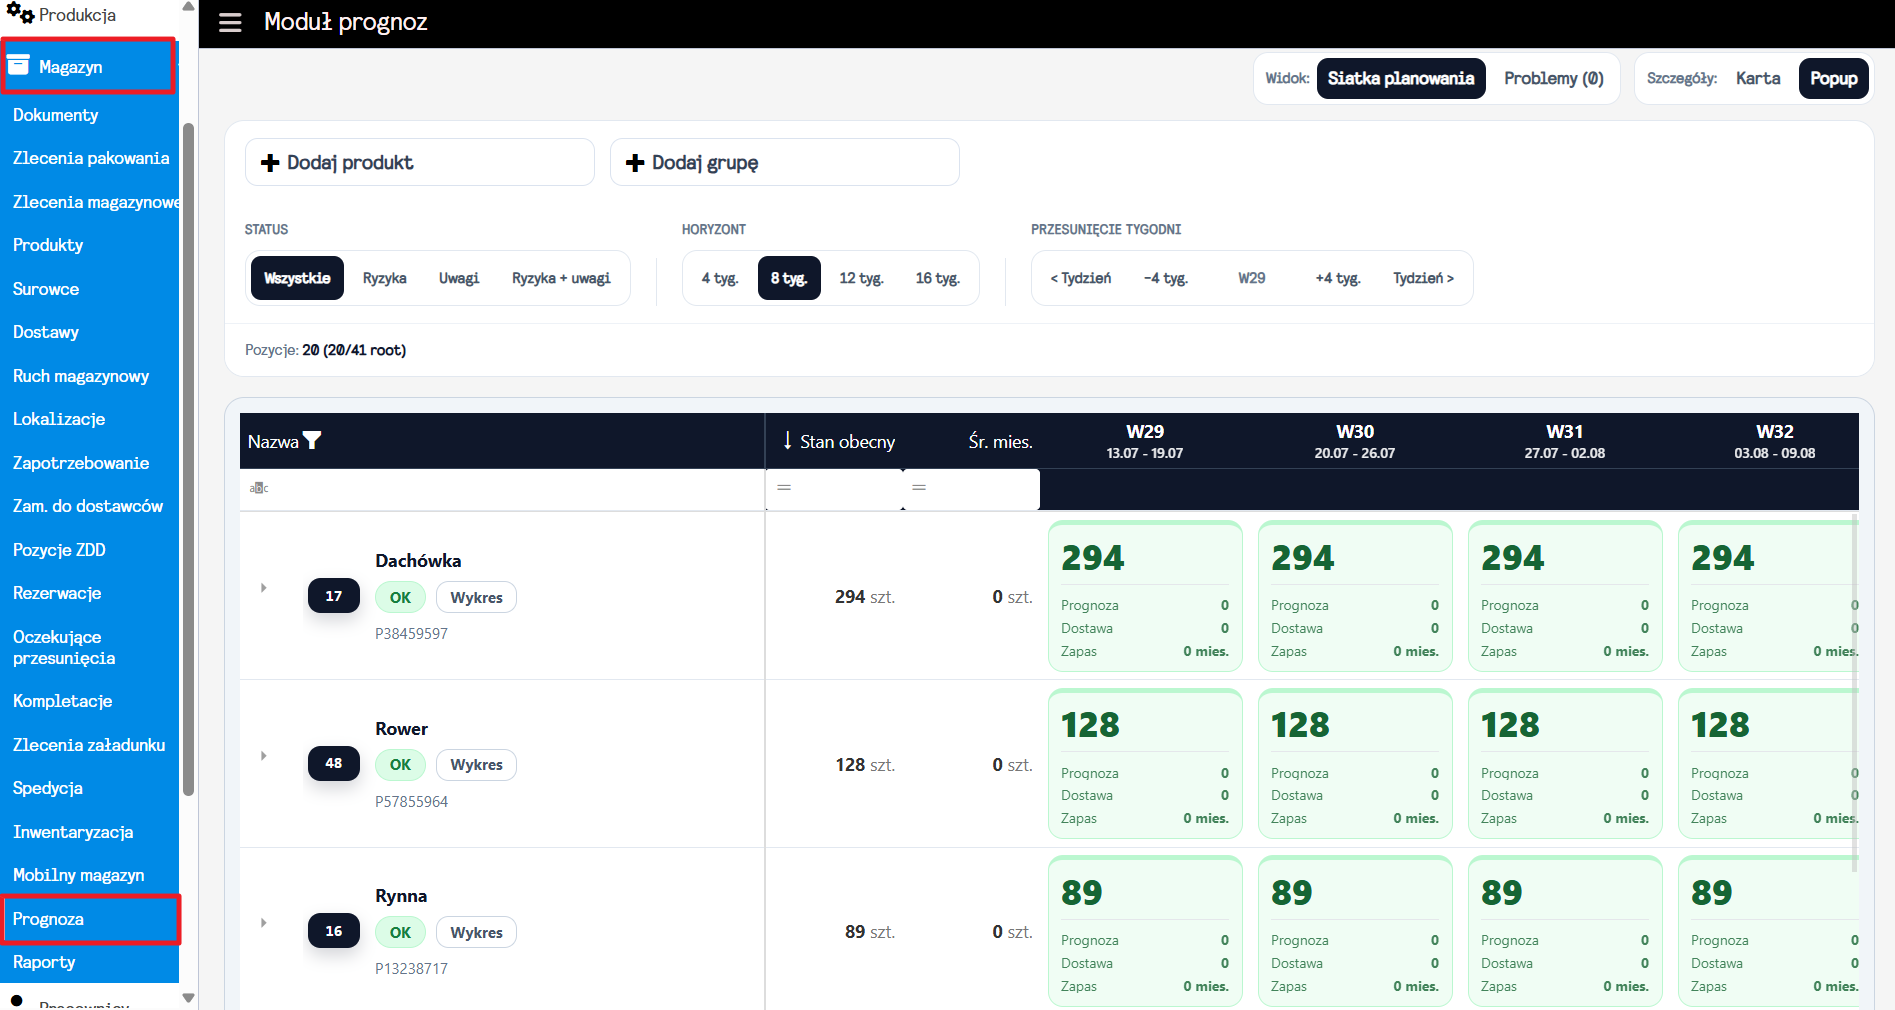Click the gears icon beside Produkcja
Viewport: 1895px width, 1010px height.
[20, 13]
